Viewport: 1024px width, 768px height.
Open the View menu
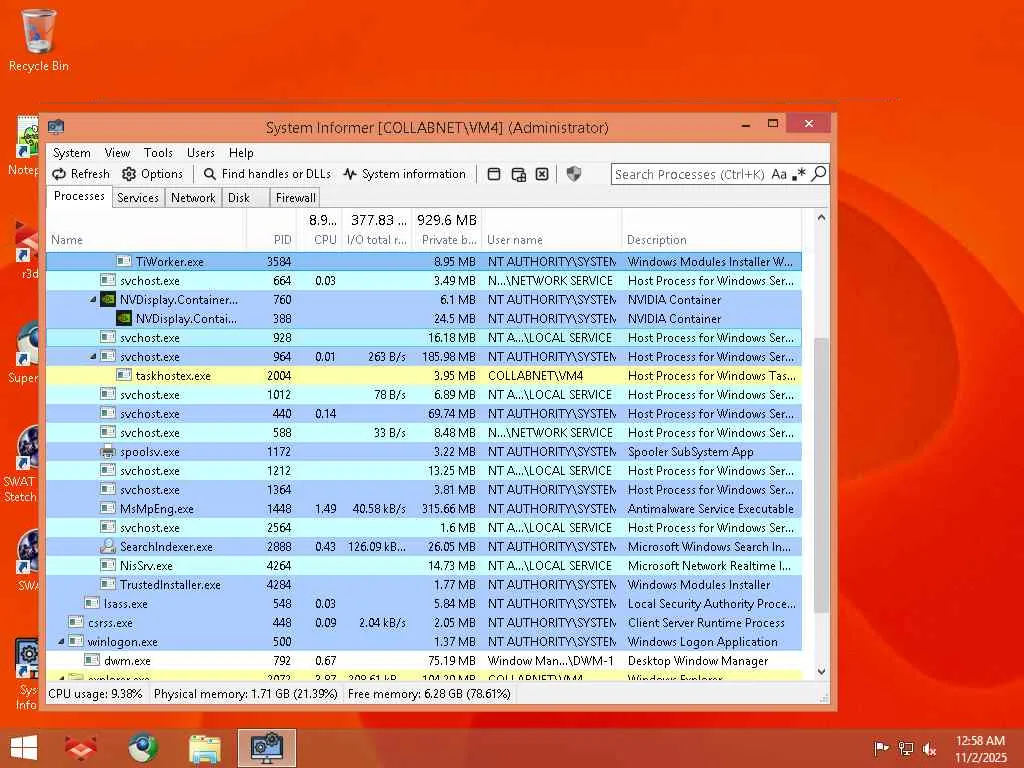click(x=118, y=153)
